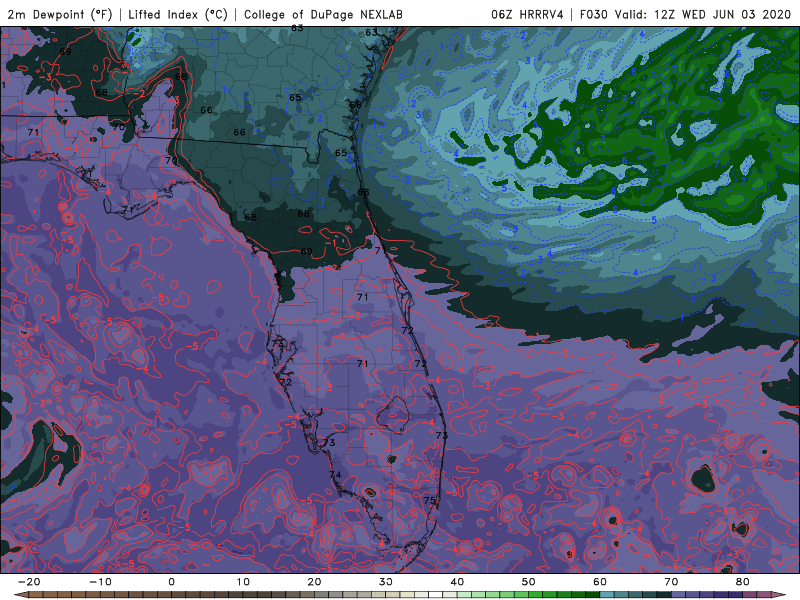Click the "10" color scale label
The image size is (800, 600).
tap(243, 582)
